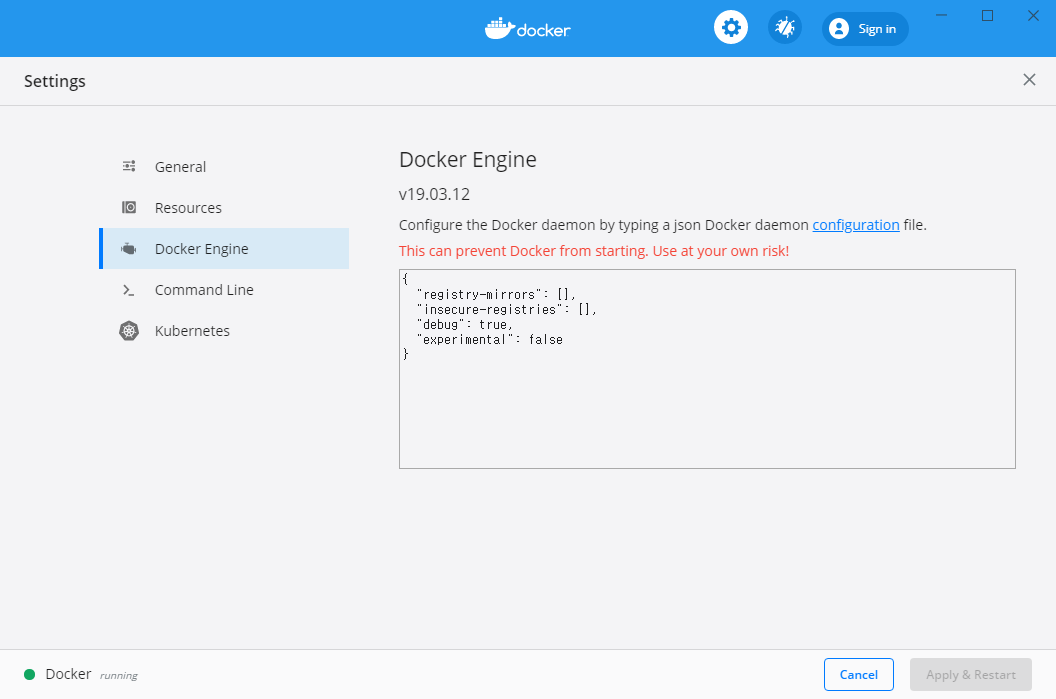Click the Cancel button

pos(859,674)
